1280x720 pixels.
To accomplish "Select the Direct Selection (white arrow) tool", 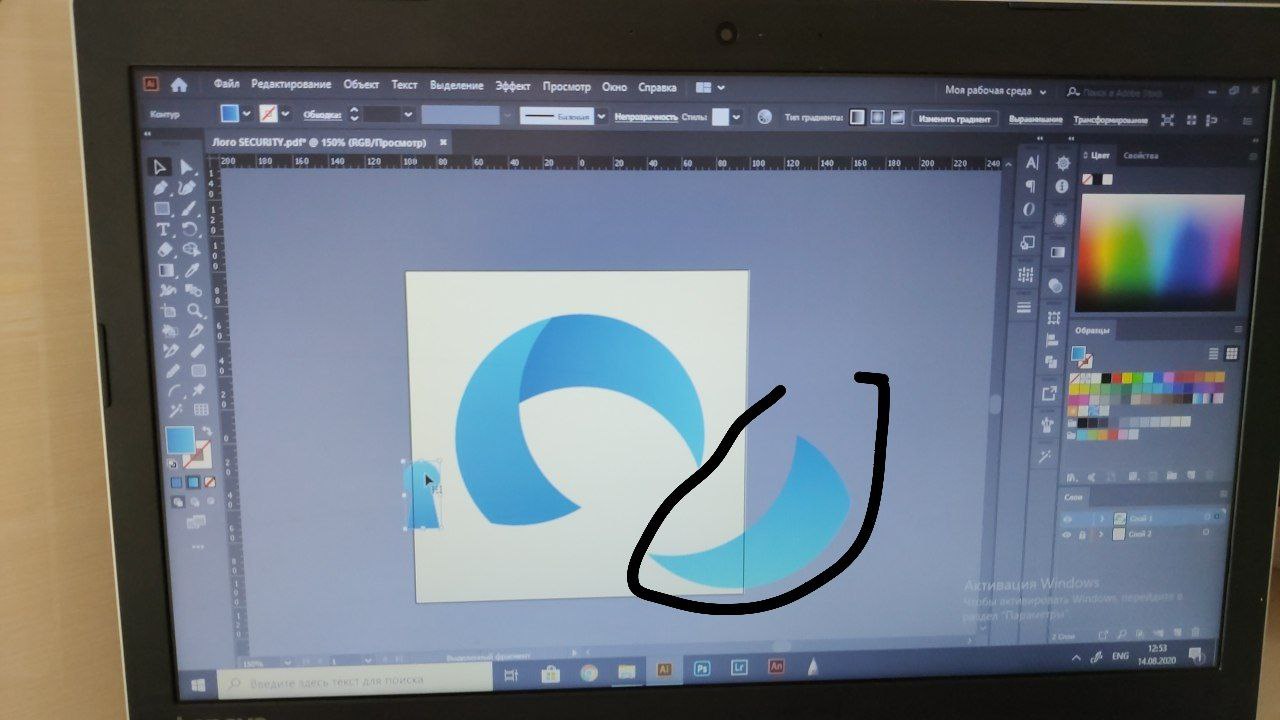I will point(187,168).
